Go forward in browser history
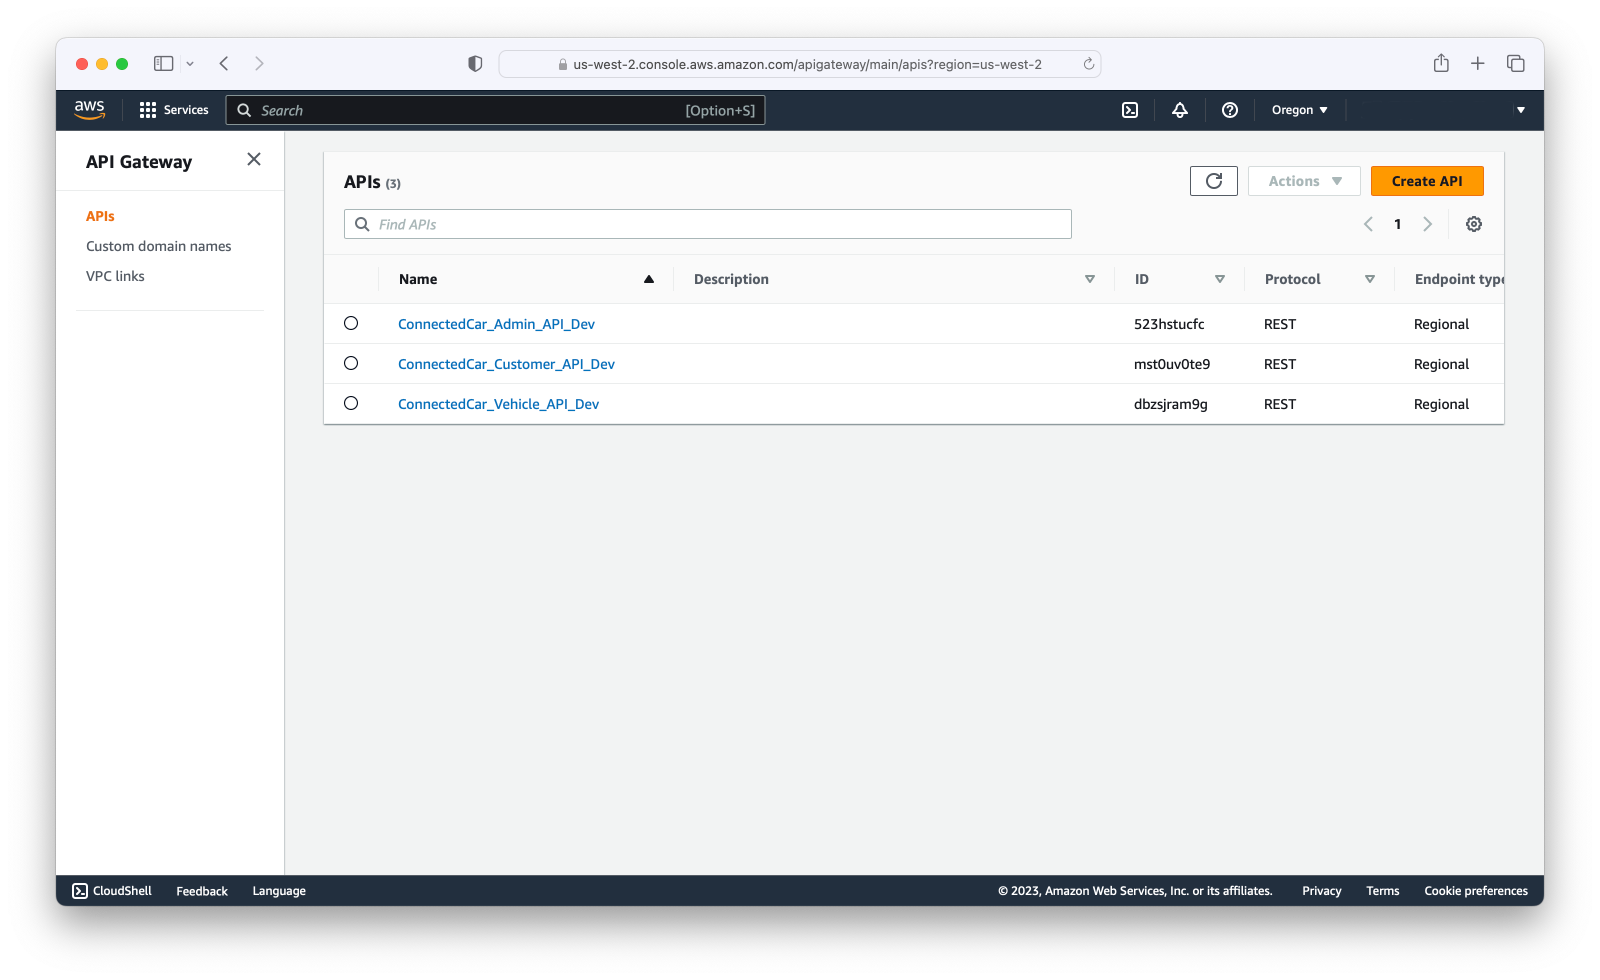This screenshot has width=1600, height=980. [x=259, y=63]
